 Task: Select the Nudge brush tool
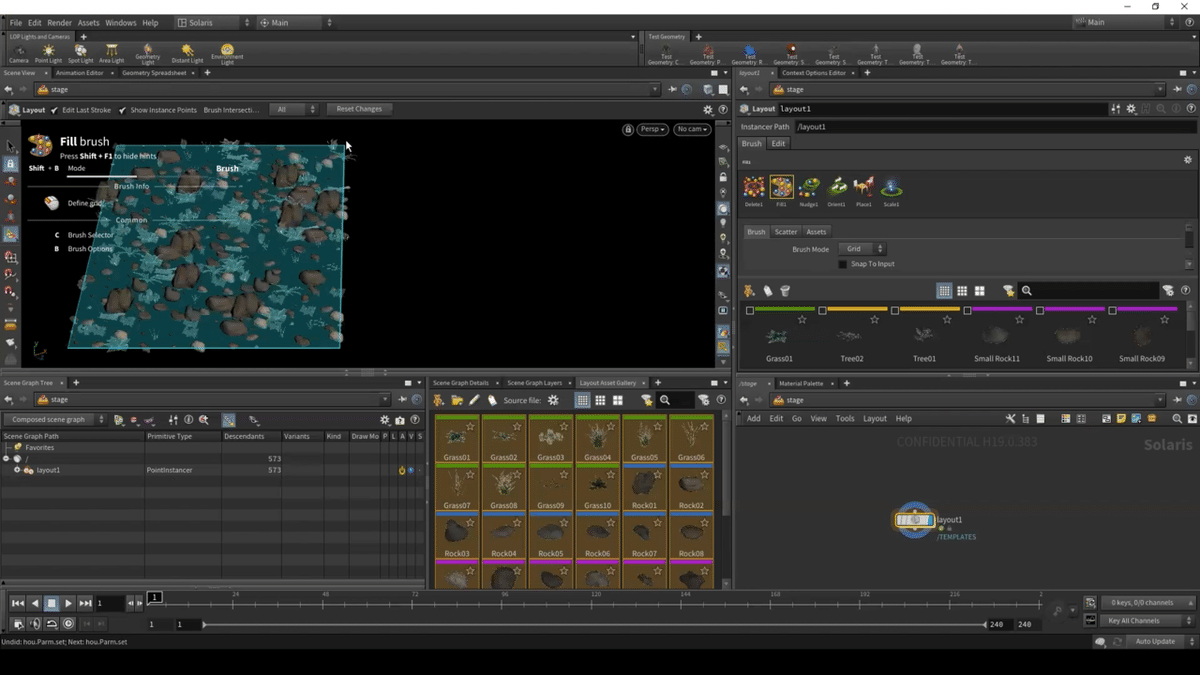(x=809, y=187)
